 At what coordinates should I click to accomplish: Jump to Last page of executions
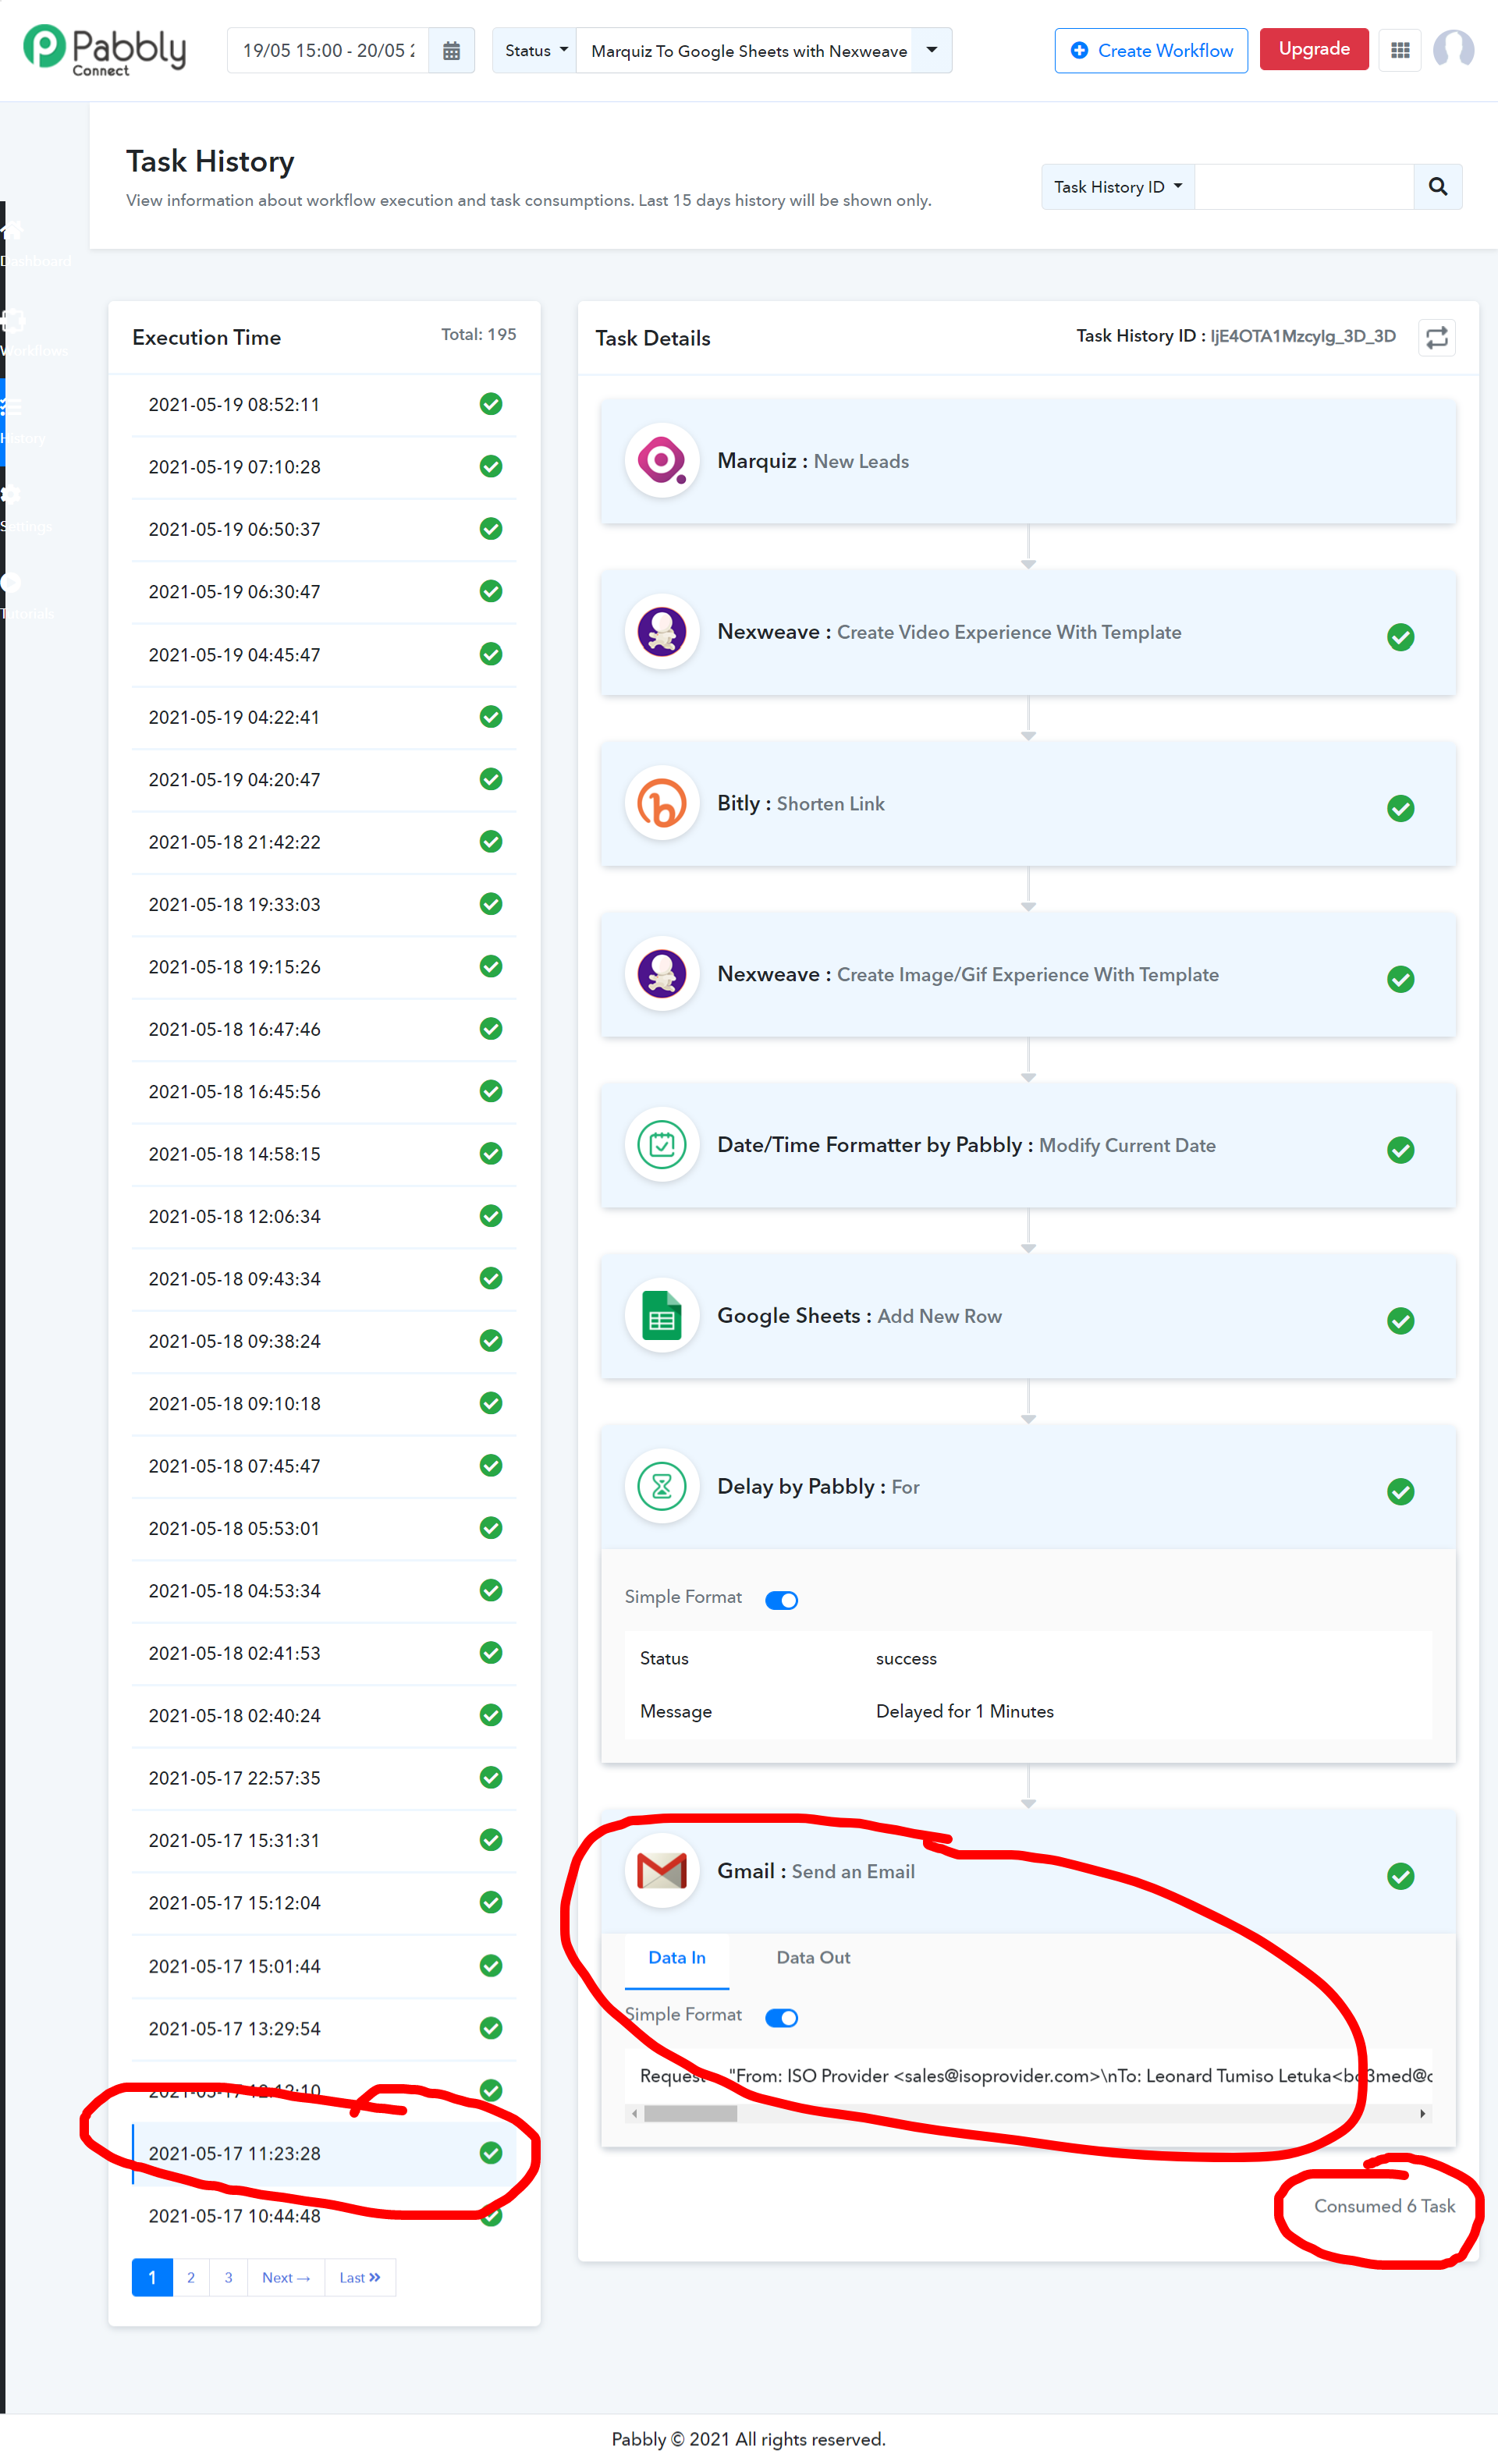pyautogui.click(x=360, y=2277)
